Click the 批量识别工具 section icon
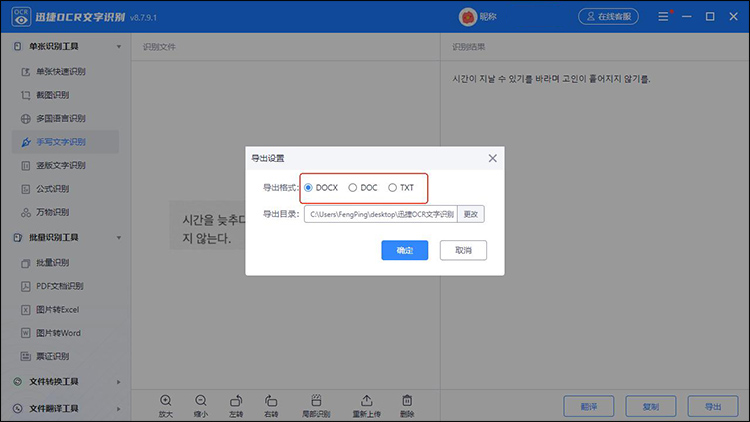 pos(18,237)
